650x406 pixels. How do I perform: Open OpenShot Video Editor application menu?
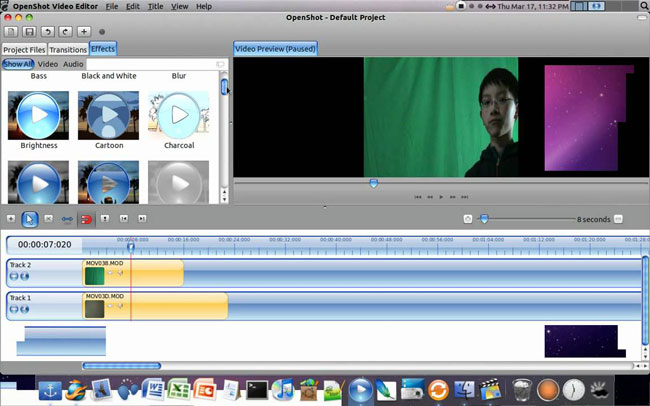(x=55, y=6)
